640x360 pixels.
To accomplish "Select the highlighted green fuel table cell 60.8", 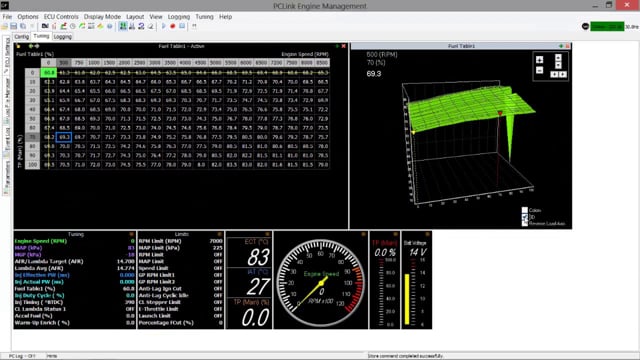I will tap(49, 73).
